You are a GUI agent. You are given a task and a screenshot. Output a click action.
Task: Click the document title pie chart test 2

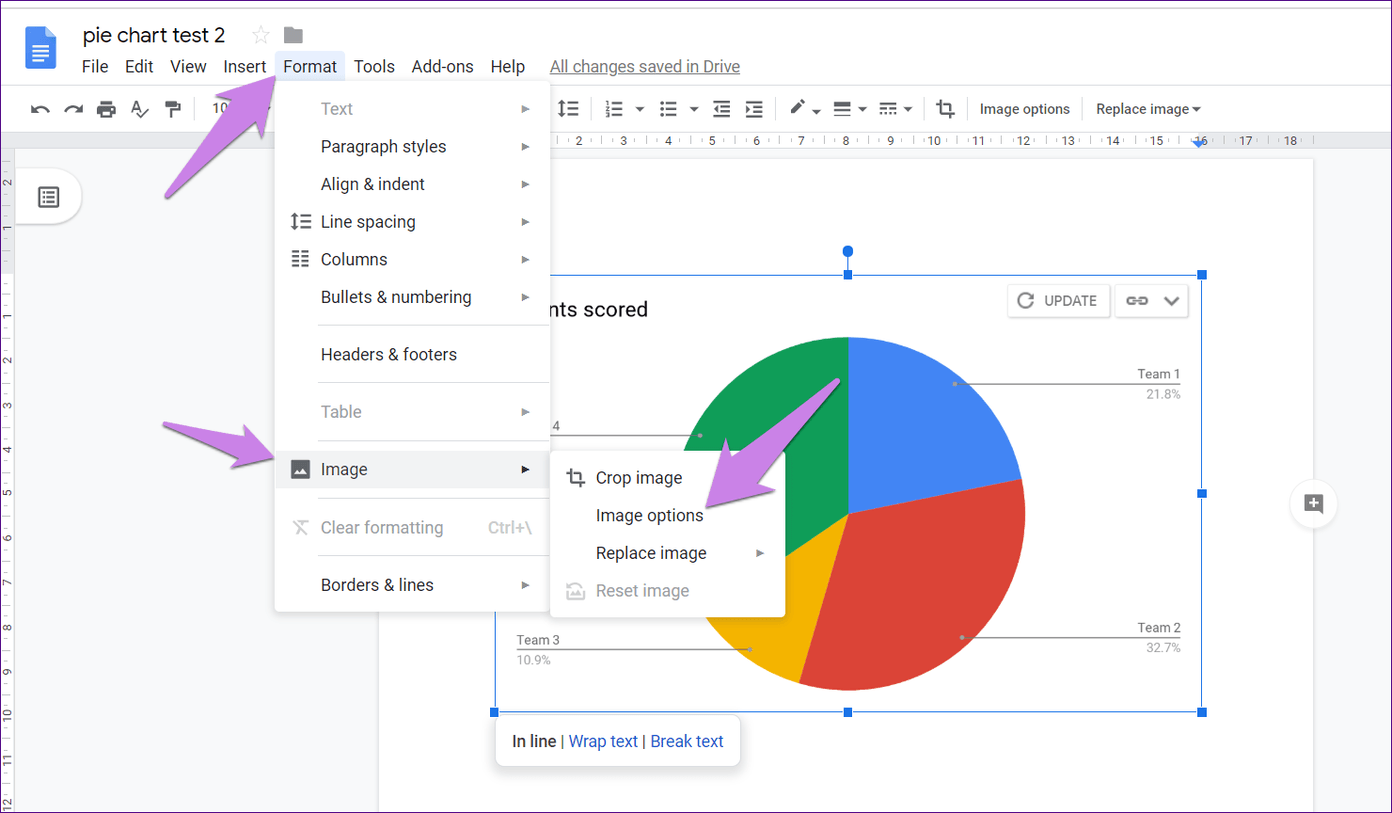[x=154, y=35]
